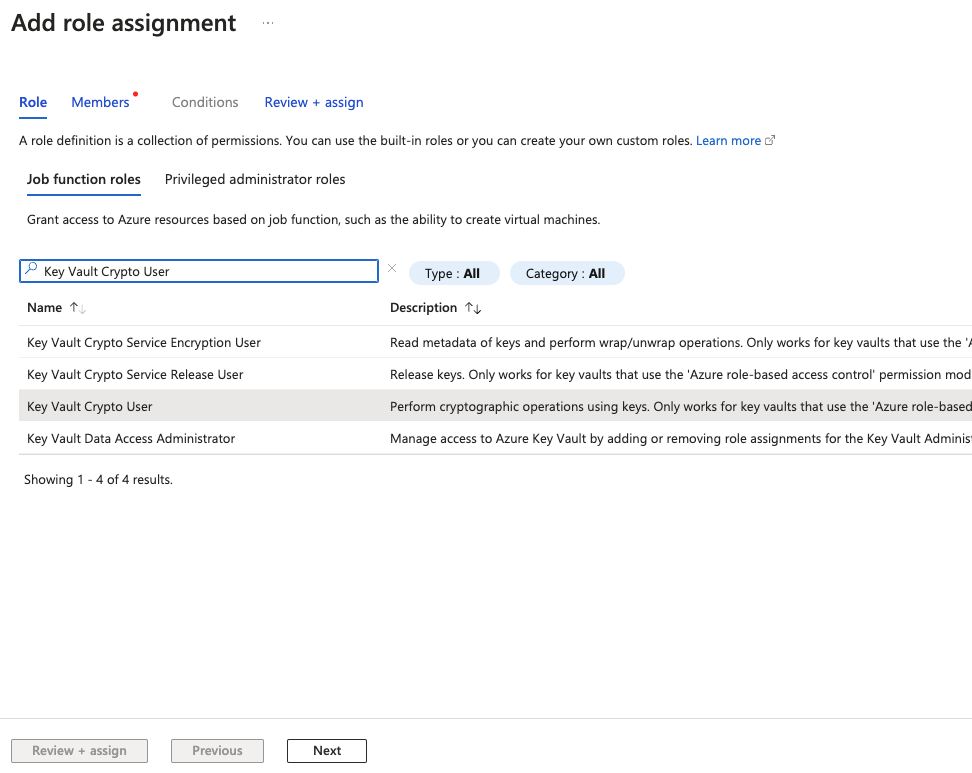Open the Members tab
This screenshot has height=773, width=972.
click(x=100, y=102)
